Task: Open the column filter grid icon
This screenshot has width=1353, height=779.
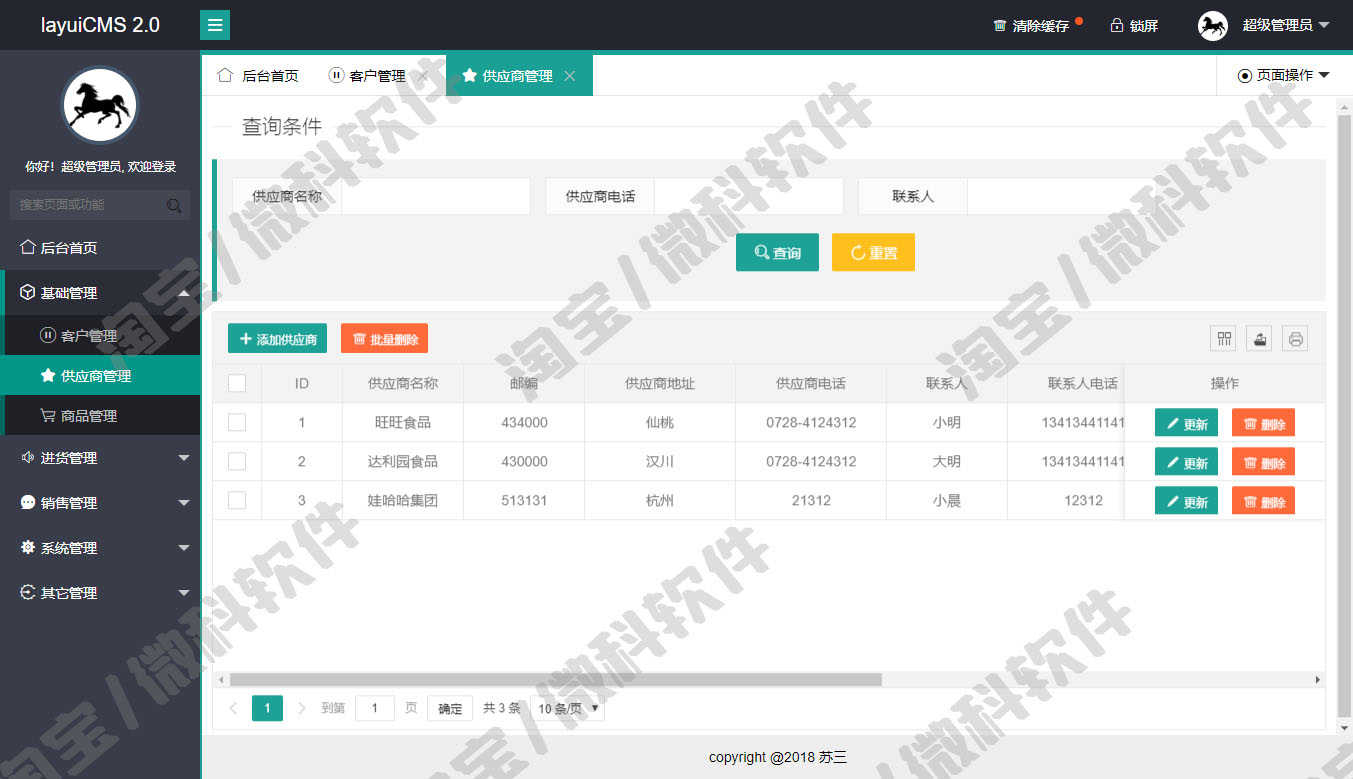Action: pyautogui.click(x=1223, y=338)
